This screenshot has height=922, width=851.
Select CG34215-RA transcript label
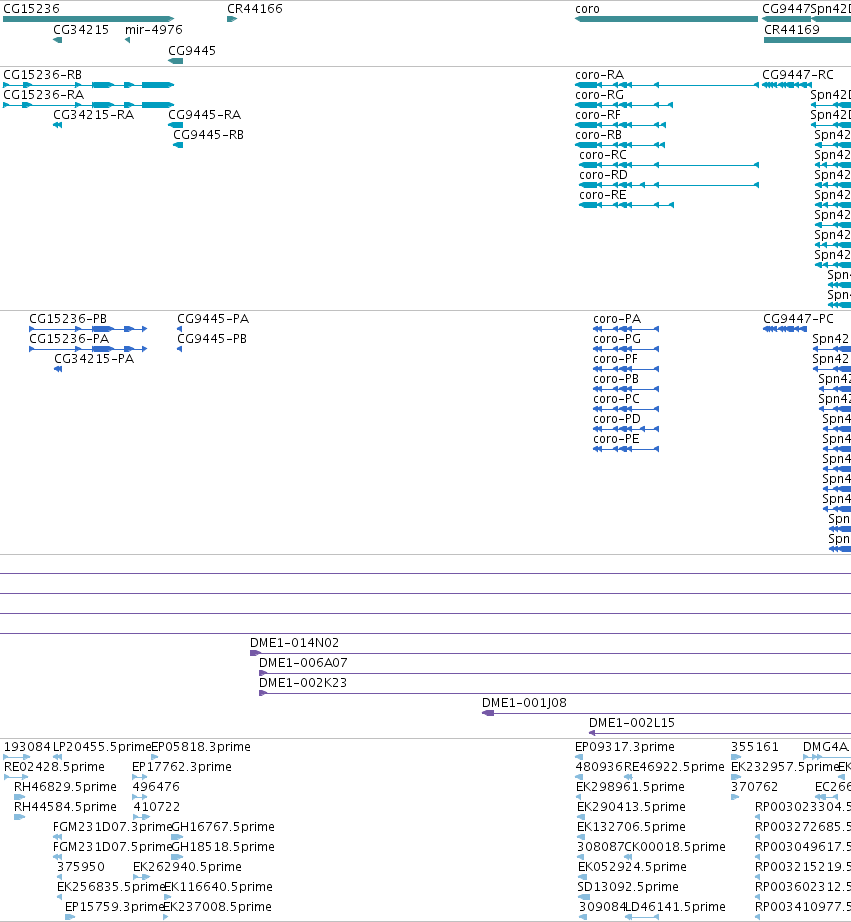pos(94,115)
